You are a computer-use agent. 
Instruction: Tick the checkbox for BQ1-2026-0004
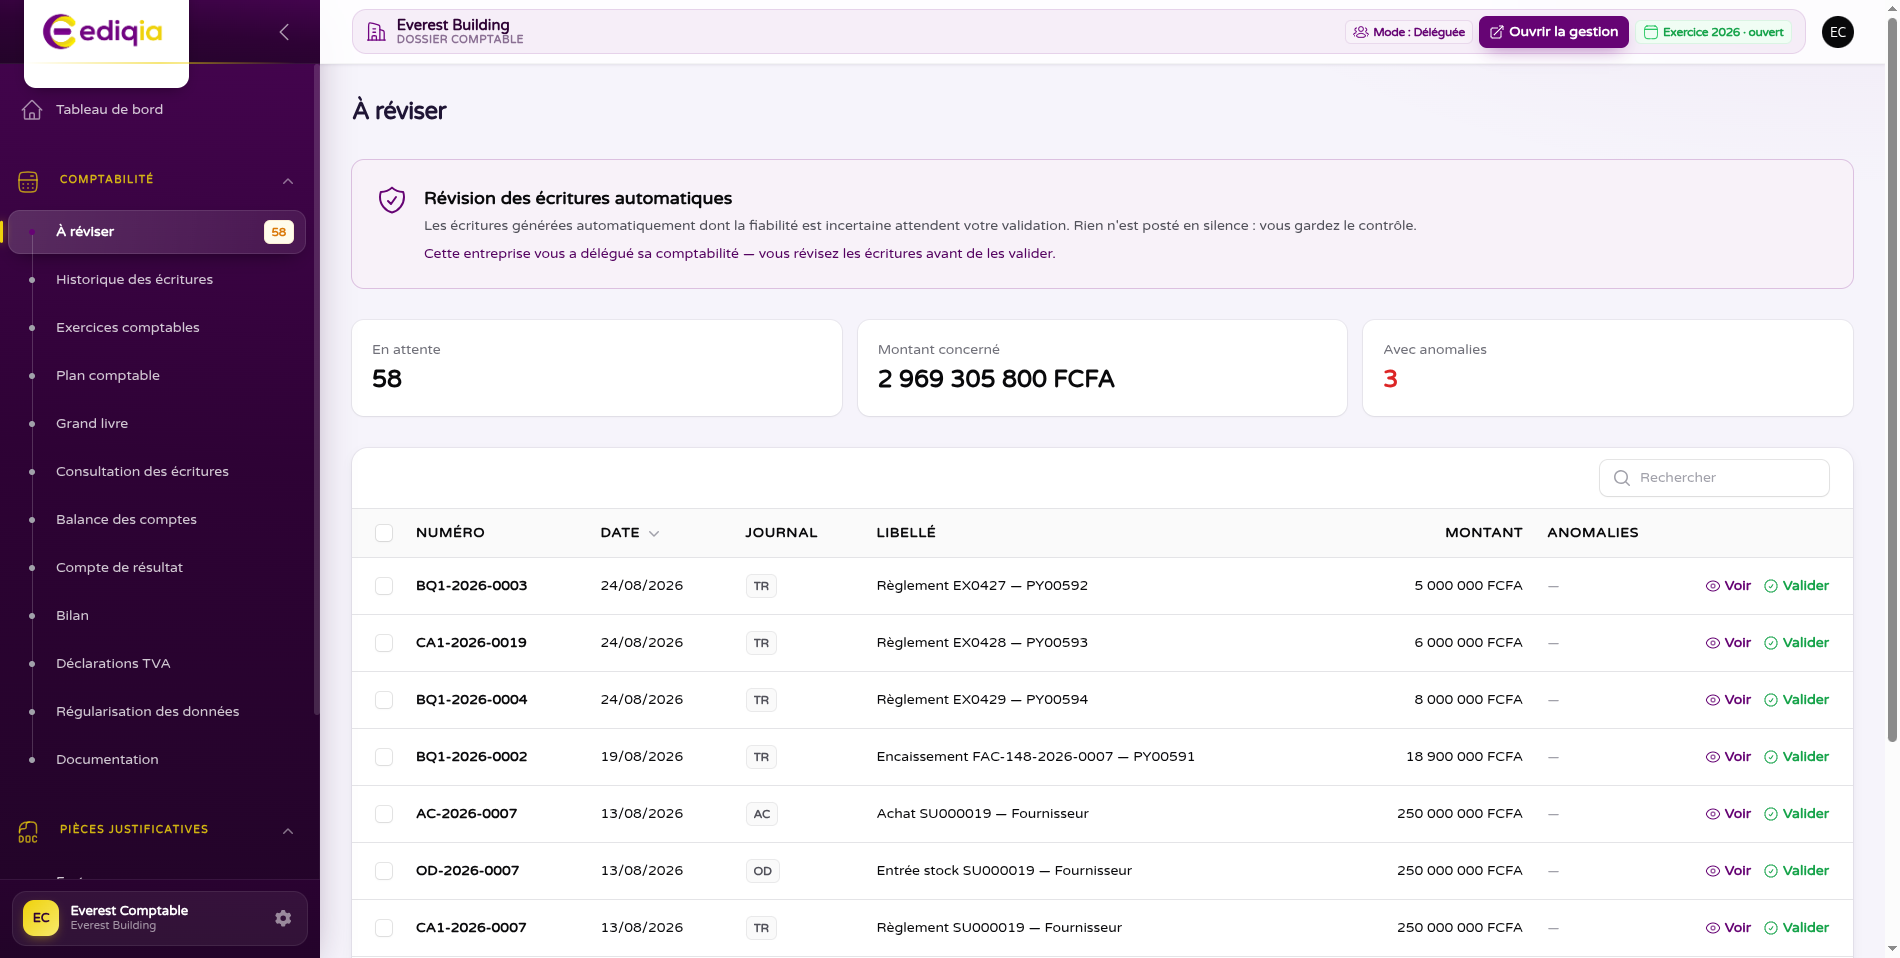384,700
